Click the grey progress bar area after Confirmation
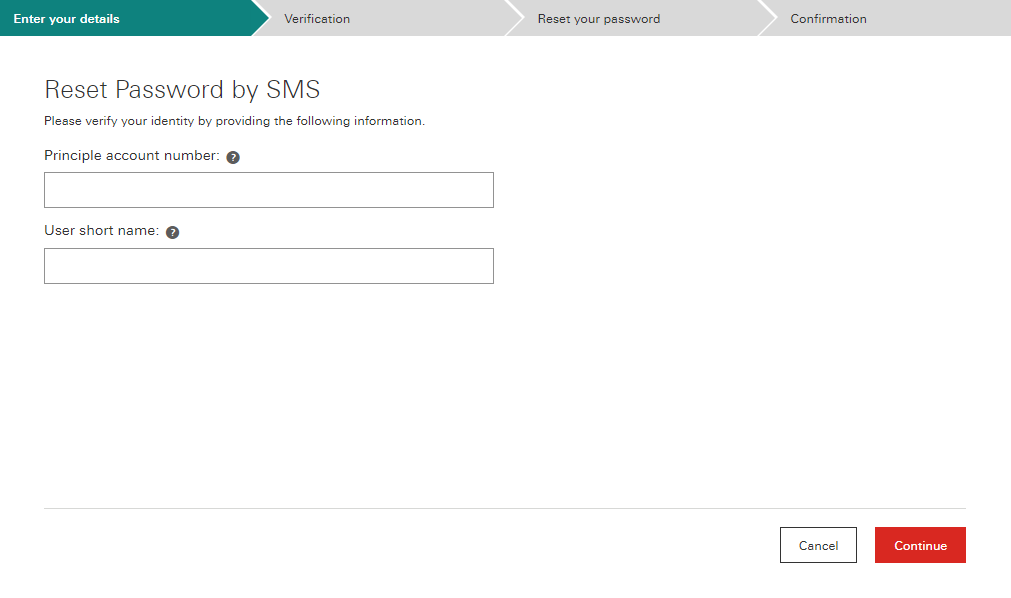 click(x=940, y=19)
